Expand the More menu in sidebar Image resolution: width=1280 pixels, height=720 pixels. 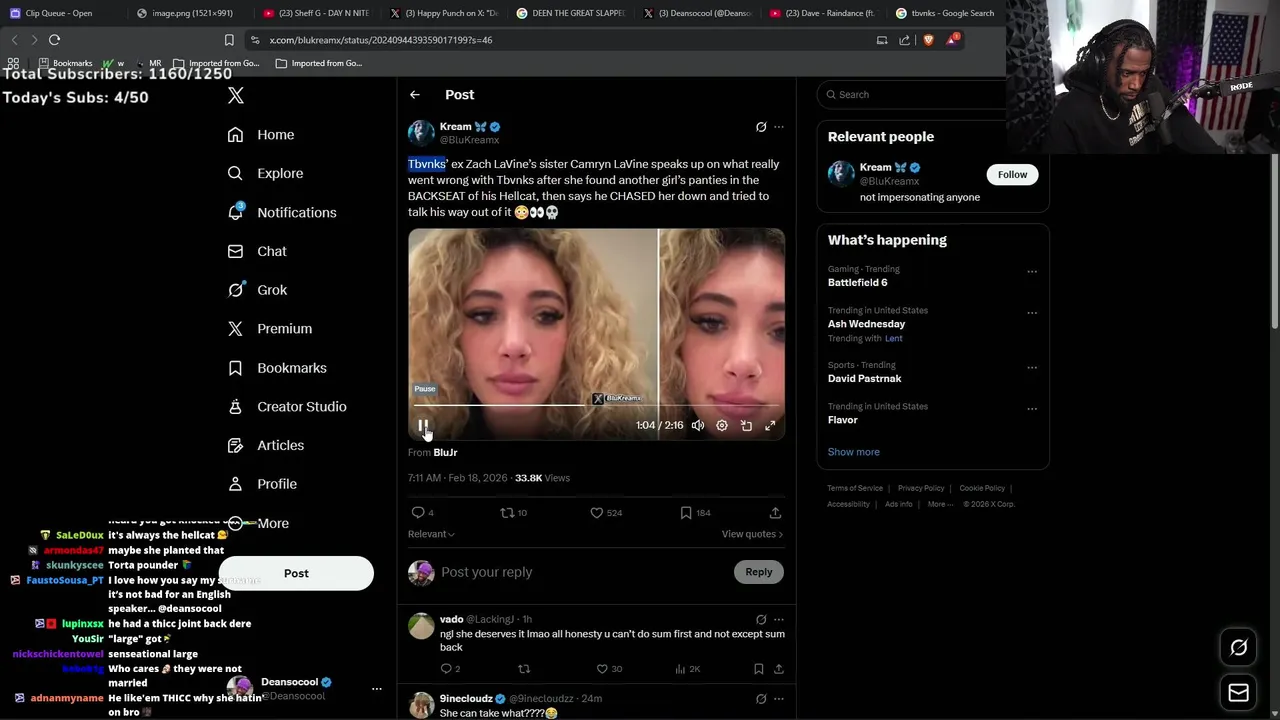pyautogui.click(x=258, y=523)
